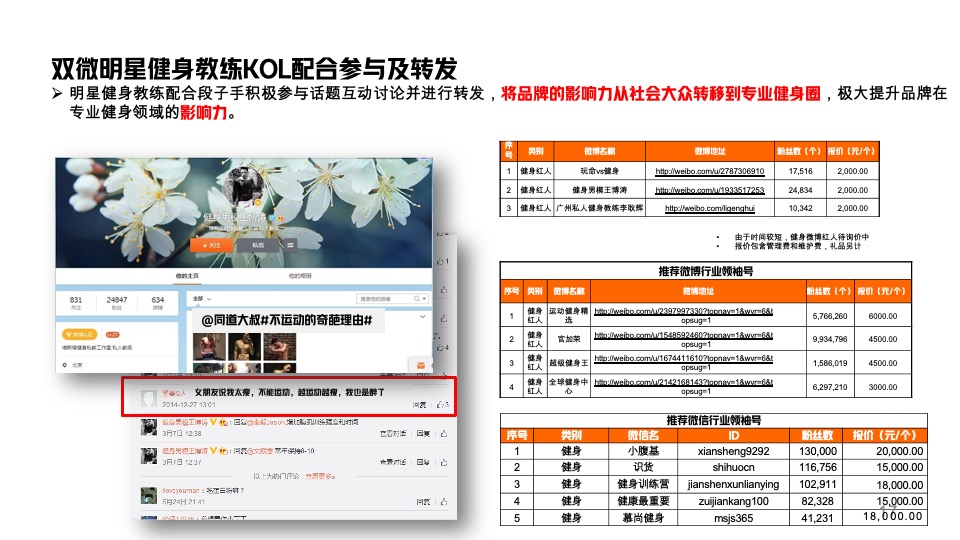
Task: Click 回复 on the 3月7日 12:37 comment
Action: tap(423, 462)
